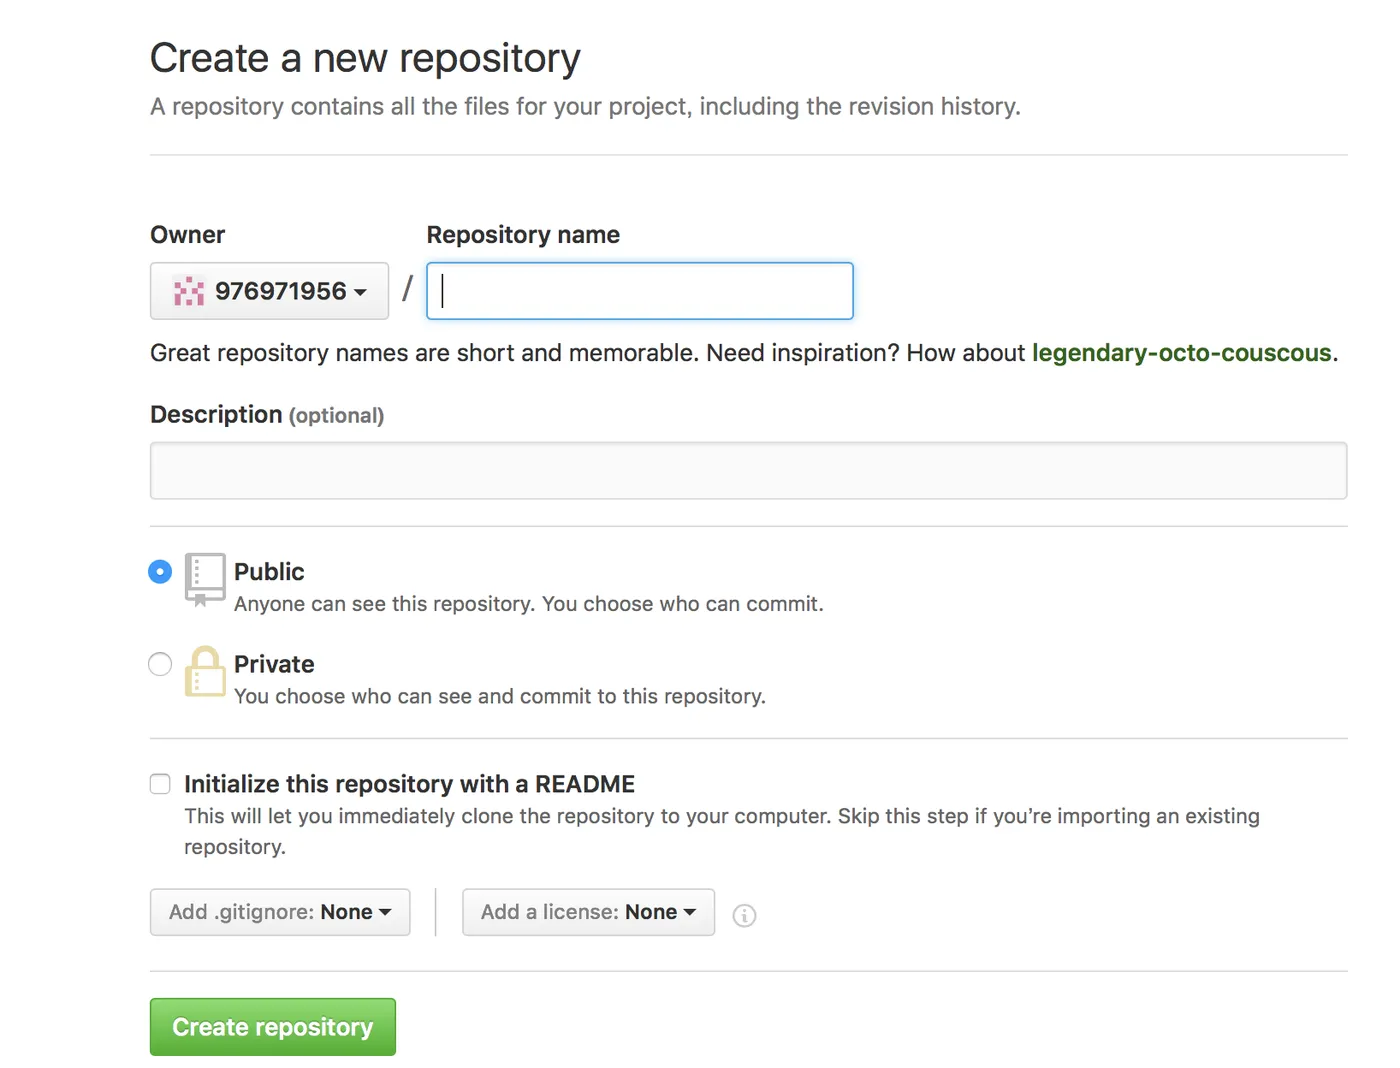The height and width of the screenshot is (1068, 1400).
Task: Click the 'Initialize this repository with a README' label
Action: [x=410, y=784]
